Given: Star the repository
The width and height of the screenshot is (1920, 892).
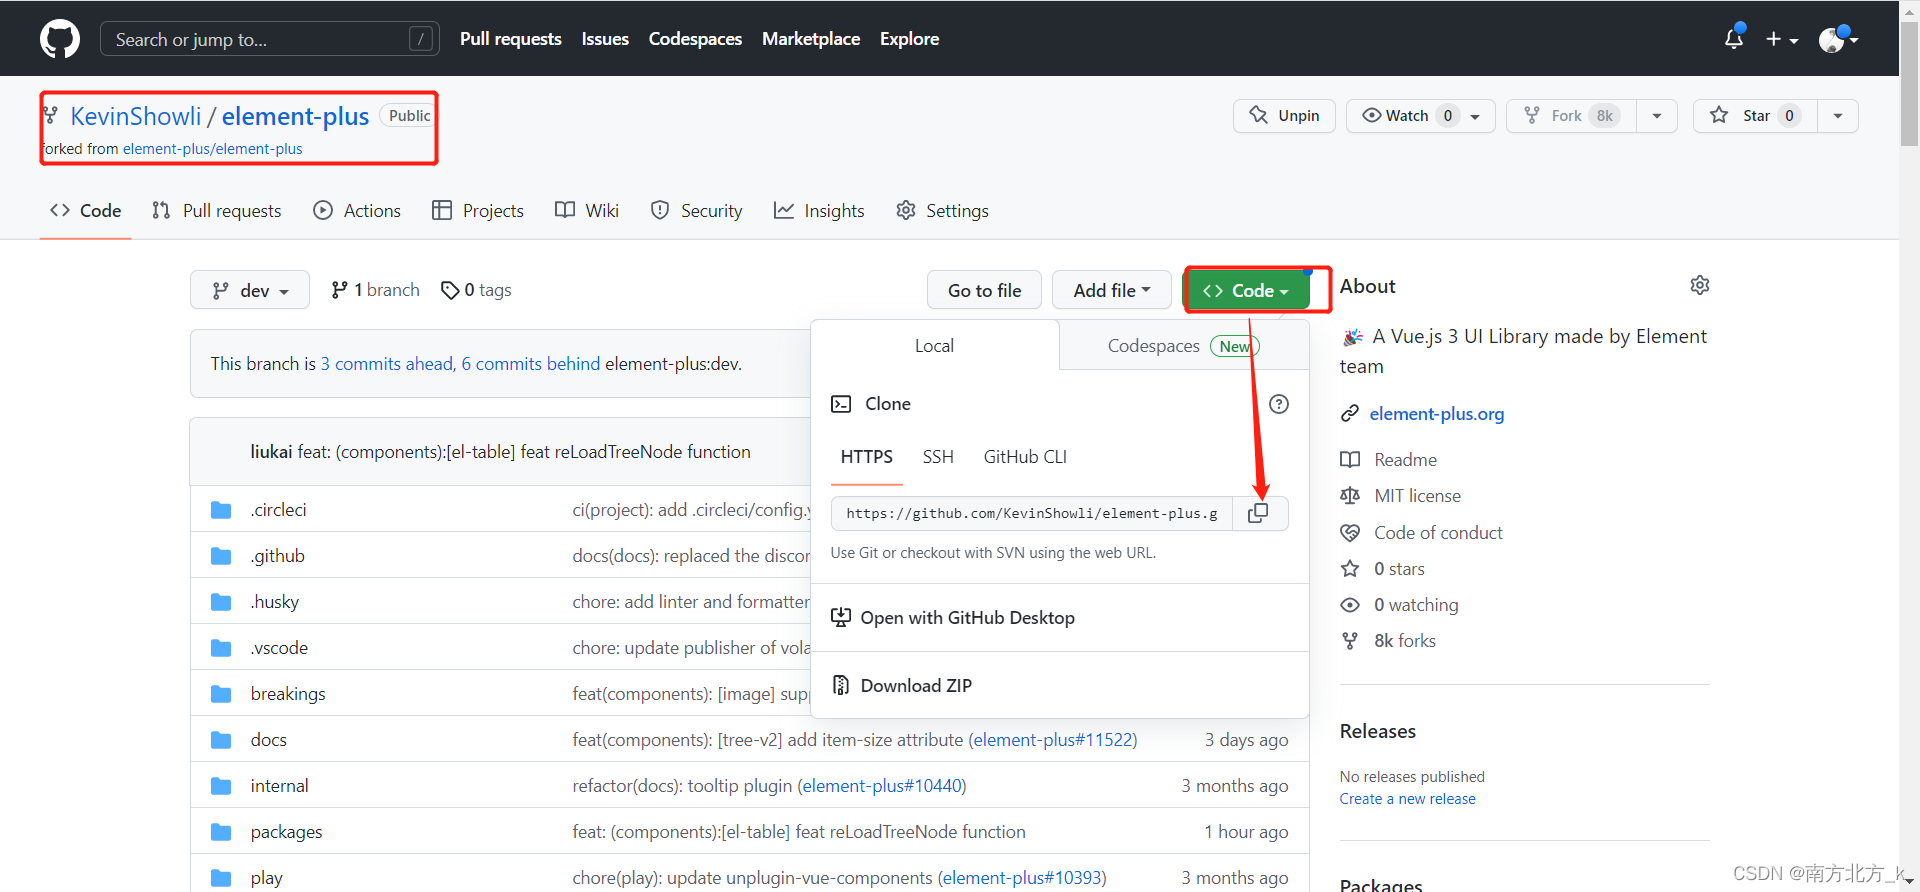Looking at the screenshot, I should click(1755, 116).
